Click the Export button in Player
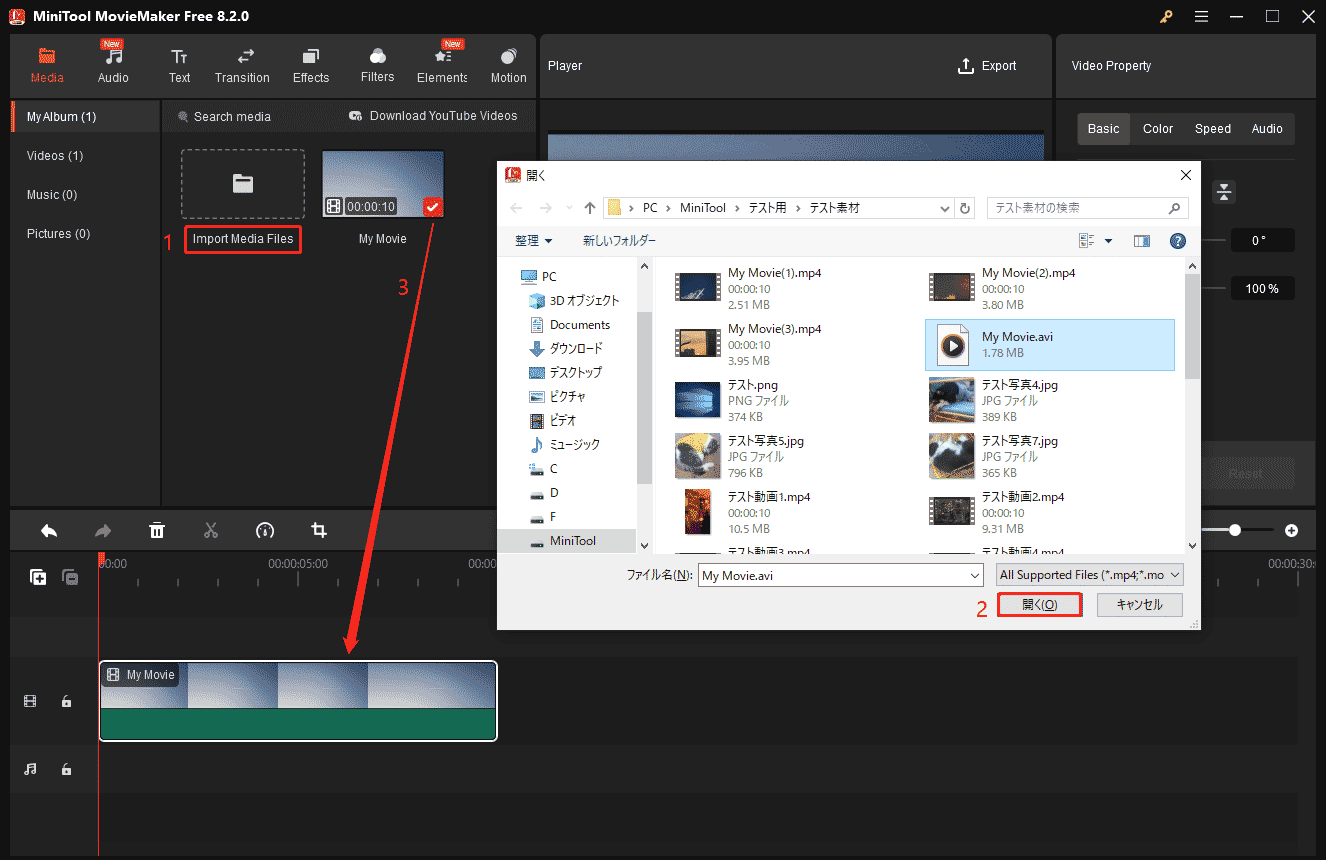Image resolution: width=1326 pixels, height=860 pixels. point(987,66)
